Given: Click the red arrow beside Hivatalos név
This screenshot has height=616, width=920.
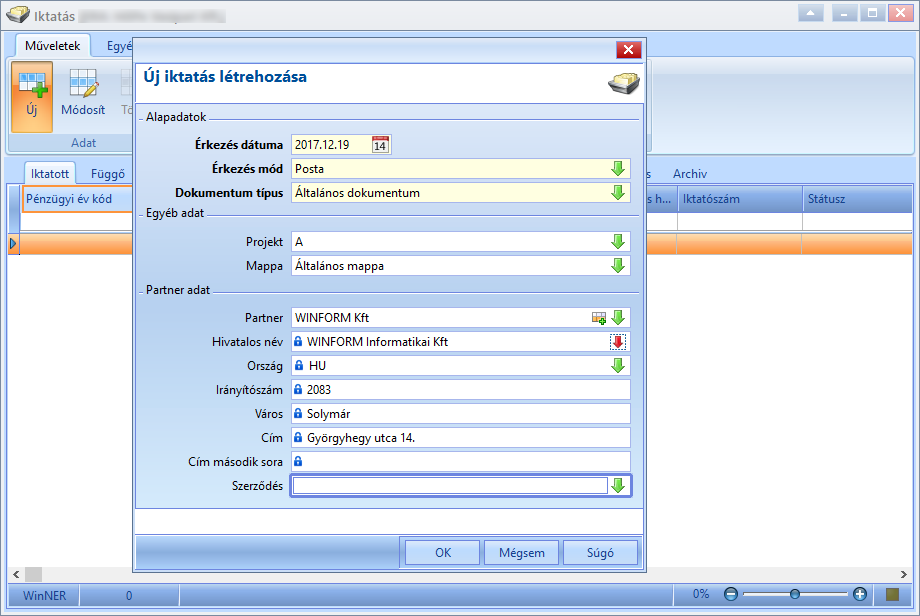Looking at the screenshot, I should [618, 342].
